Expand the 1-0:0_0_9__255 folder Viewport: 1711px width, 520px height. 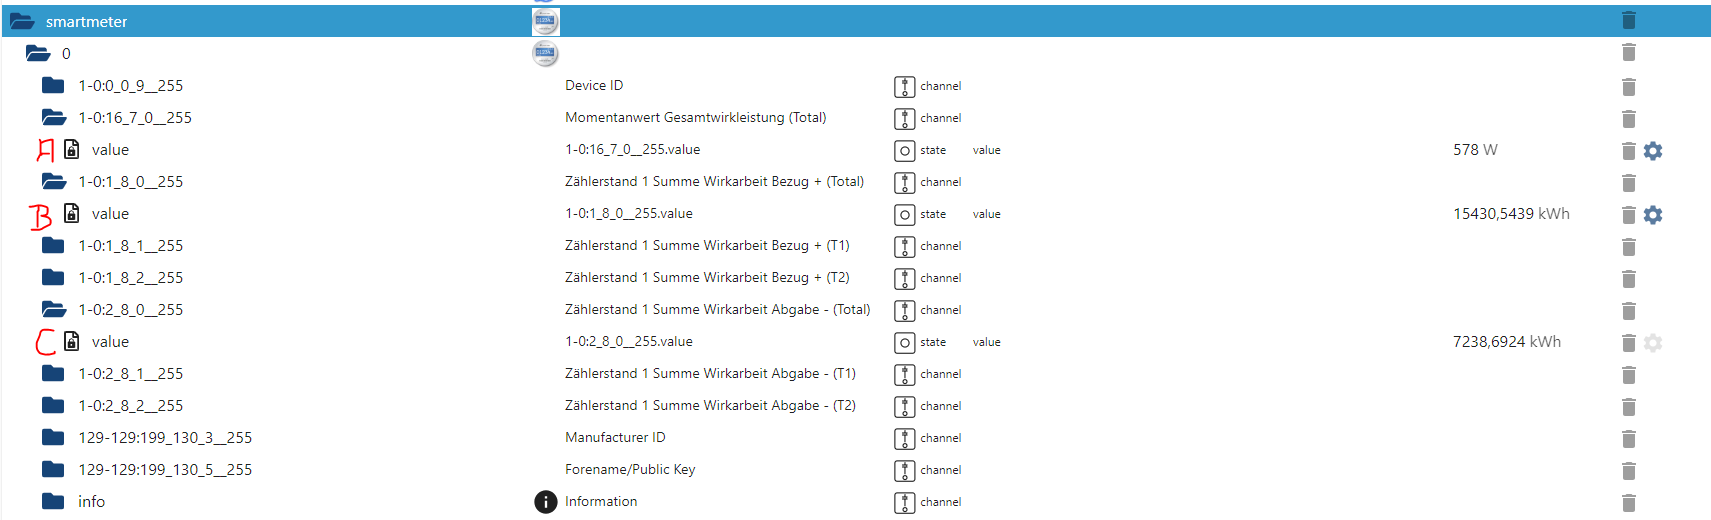click(x=54, y=86)
